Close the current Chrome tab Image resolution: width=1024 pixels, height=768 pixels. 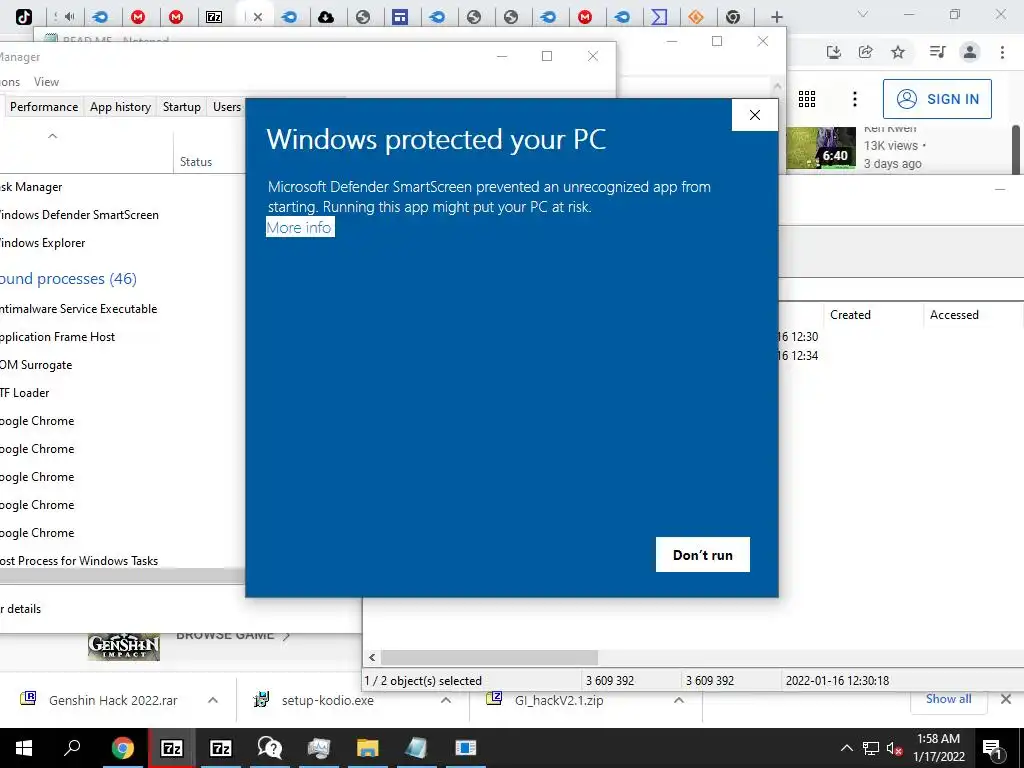258,17
